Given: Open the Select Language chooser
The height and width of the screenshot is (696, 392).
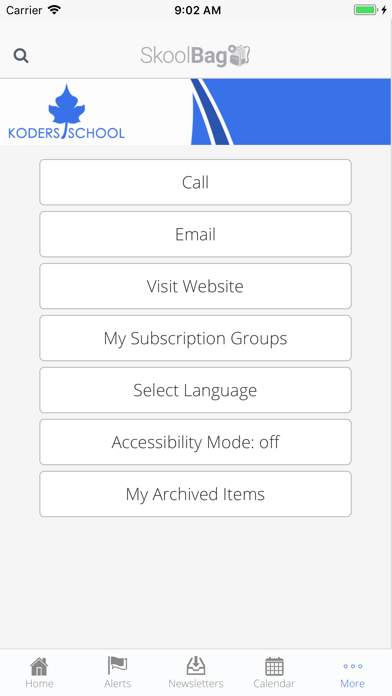Looking at the screenshot, I should tap(195, 390).
